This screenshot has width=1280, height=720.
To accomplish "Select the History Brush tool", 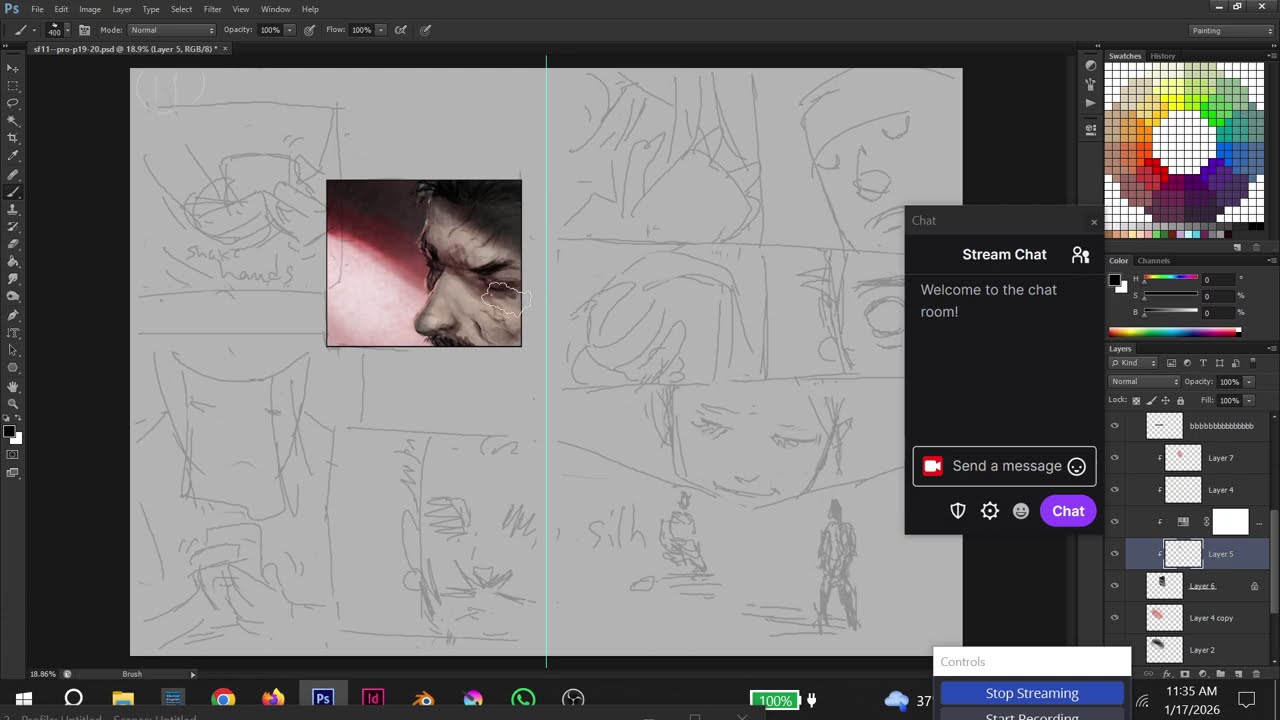I will tap(13, 227).
